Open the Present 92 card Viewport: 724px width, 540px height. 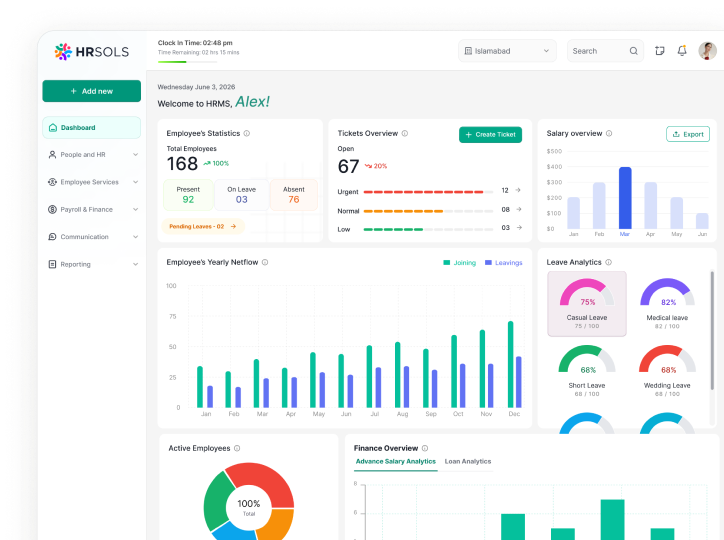coord(188,195)
